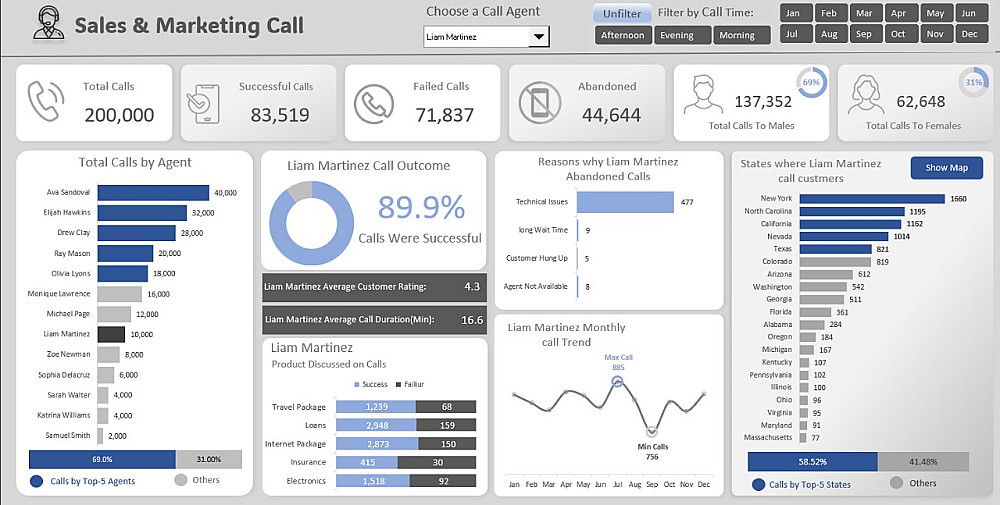Click the Technical Issues 477 bar
The width and height of the screenshot is (1000, 505).
click(625, 202)
